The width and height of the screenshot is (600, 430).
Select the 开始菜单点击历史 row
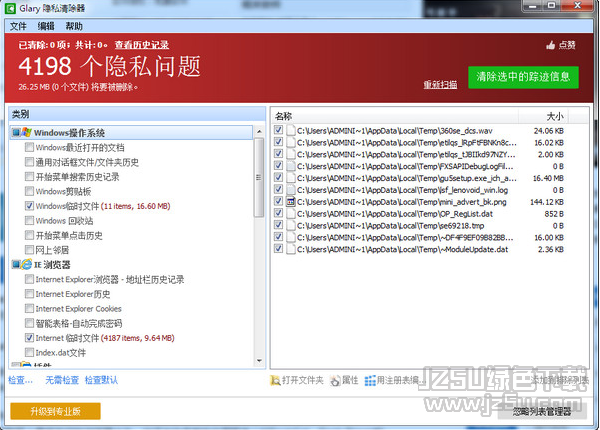coord(69,235)
